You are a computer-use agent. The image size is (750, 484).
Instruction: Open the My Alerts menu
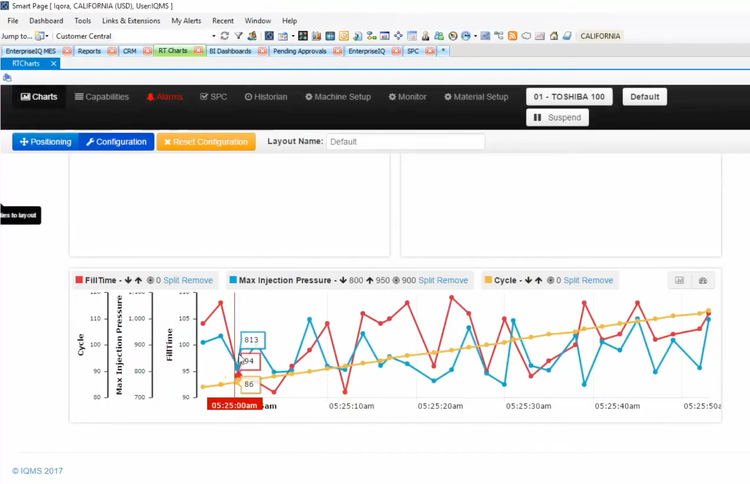[186, 21]
